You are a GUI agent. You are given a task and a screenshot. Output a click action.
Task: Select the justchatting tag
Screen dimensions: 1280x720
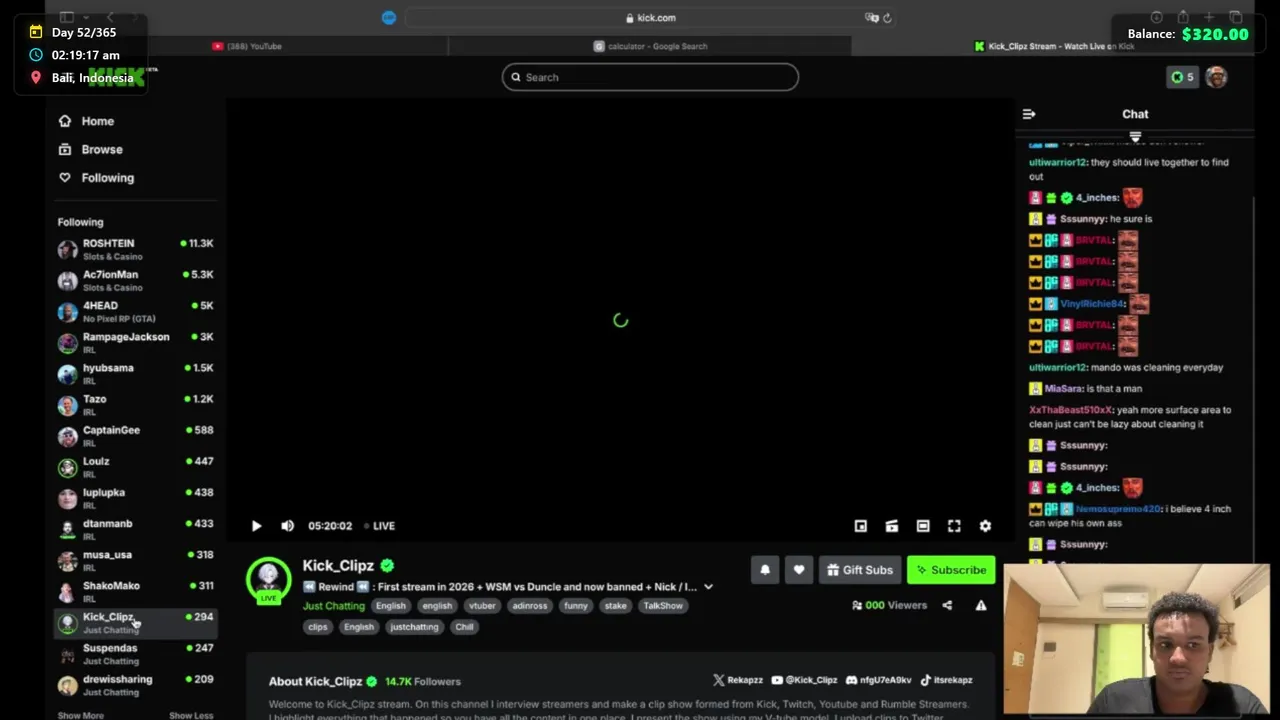[x=414, y=627]
